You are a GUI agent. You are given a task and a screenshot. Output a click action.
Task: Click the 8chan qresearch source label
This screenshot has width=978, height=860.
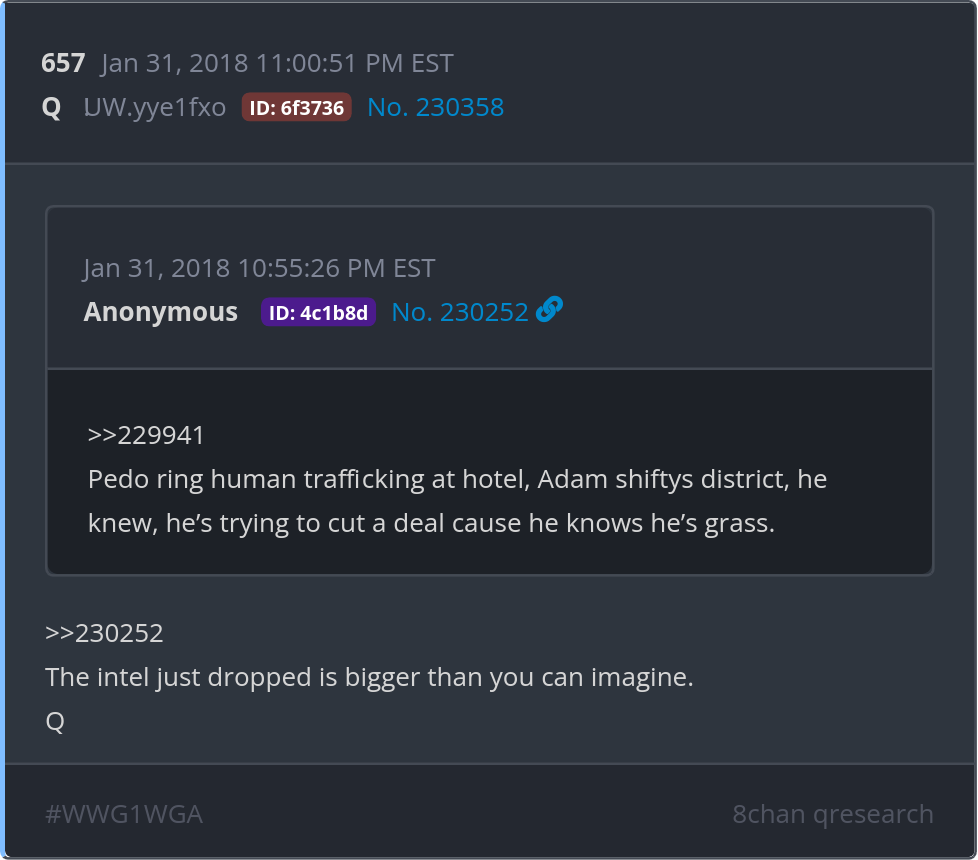[x=832, y=814]
